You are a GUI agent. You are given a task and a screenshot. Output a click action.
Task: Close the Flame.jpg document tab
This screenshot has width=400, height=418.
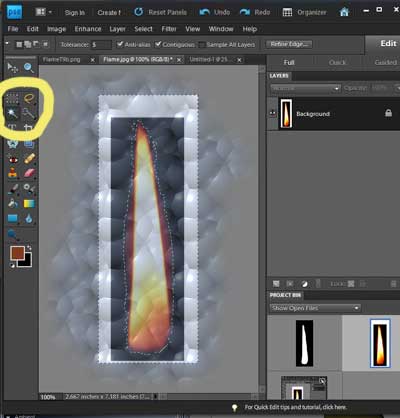179,60
